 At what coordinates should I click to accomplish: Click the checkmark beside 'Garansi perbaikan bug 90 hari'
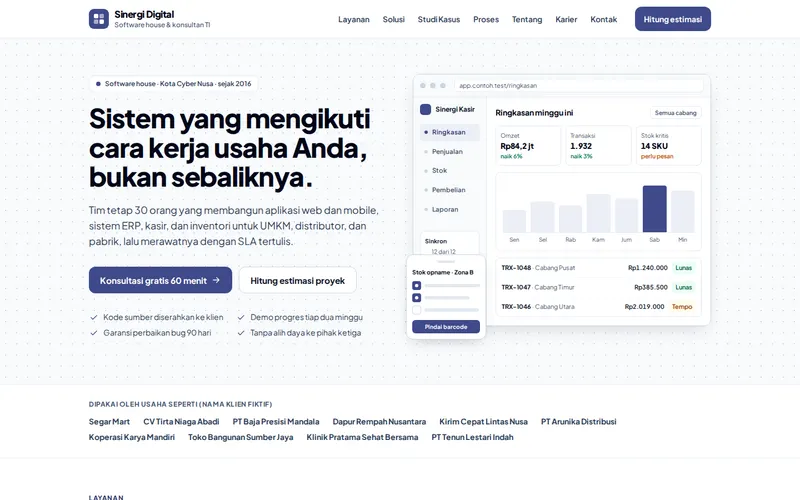pyautogui.click(x=93, y=333)
